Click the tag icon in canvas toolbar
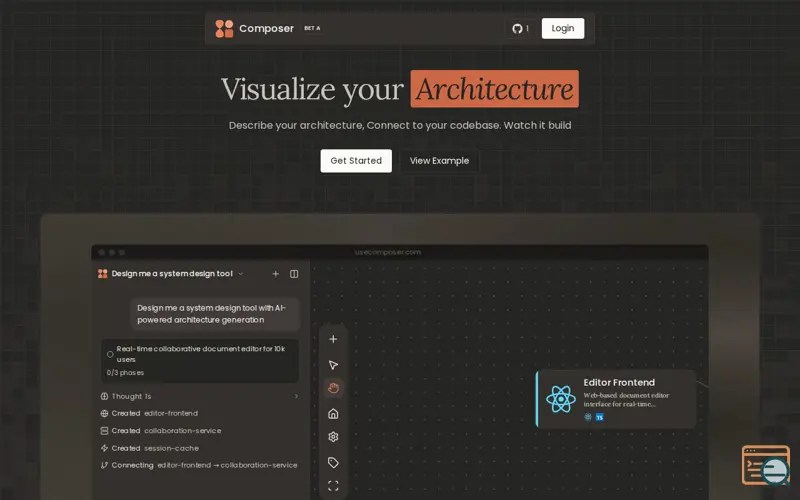 [x=333, y=463]
